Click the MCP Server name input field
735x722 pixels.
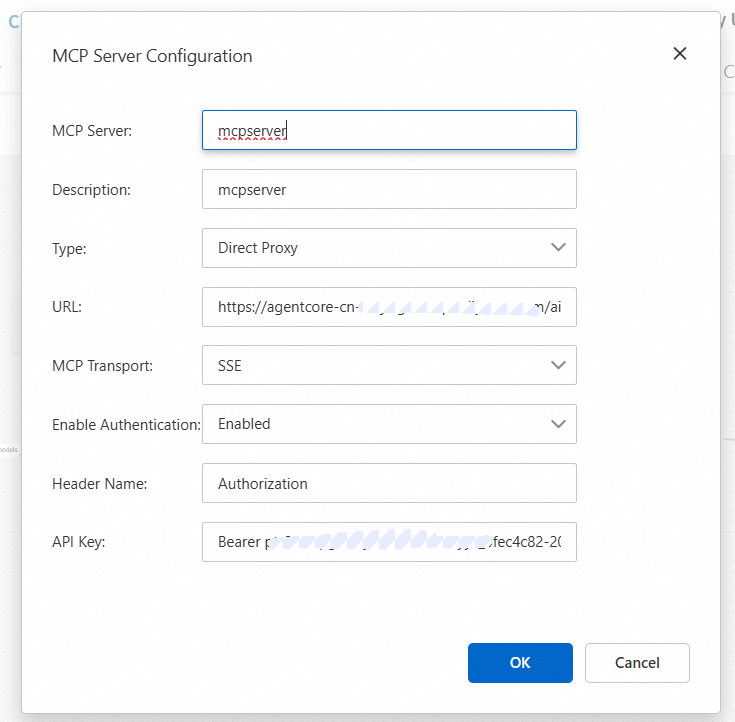(389, 130)
